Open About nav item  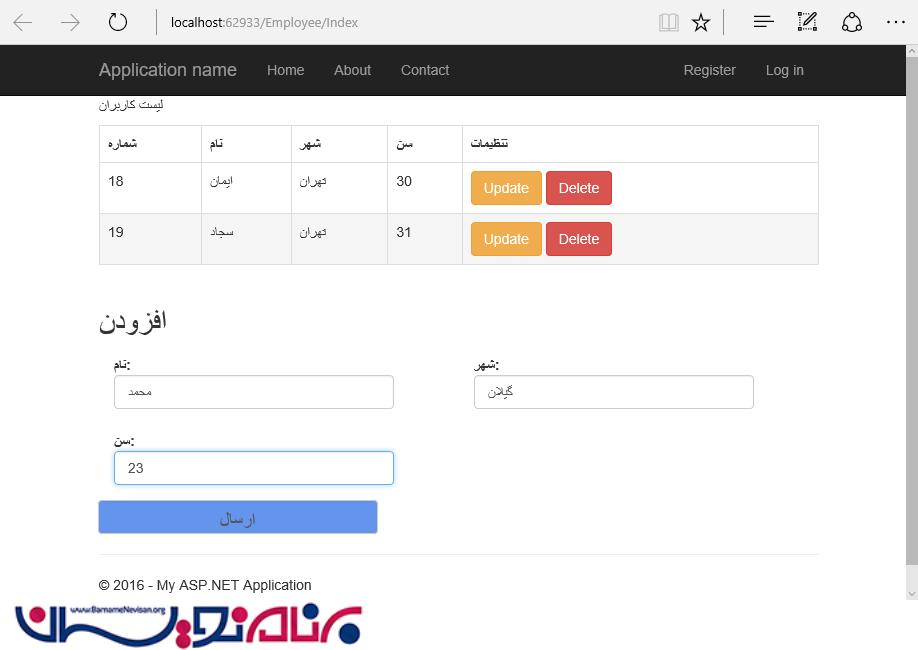(x=352, y=70)
